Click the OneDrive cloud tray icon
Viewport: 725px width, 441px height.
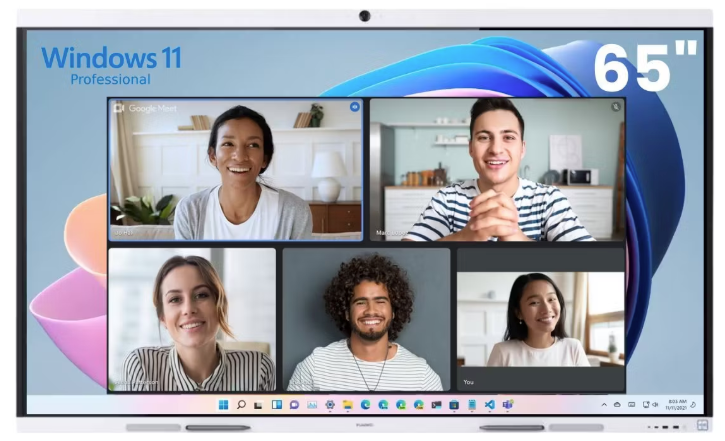(x=617, y=405)
